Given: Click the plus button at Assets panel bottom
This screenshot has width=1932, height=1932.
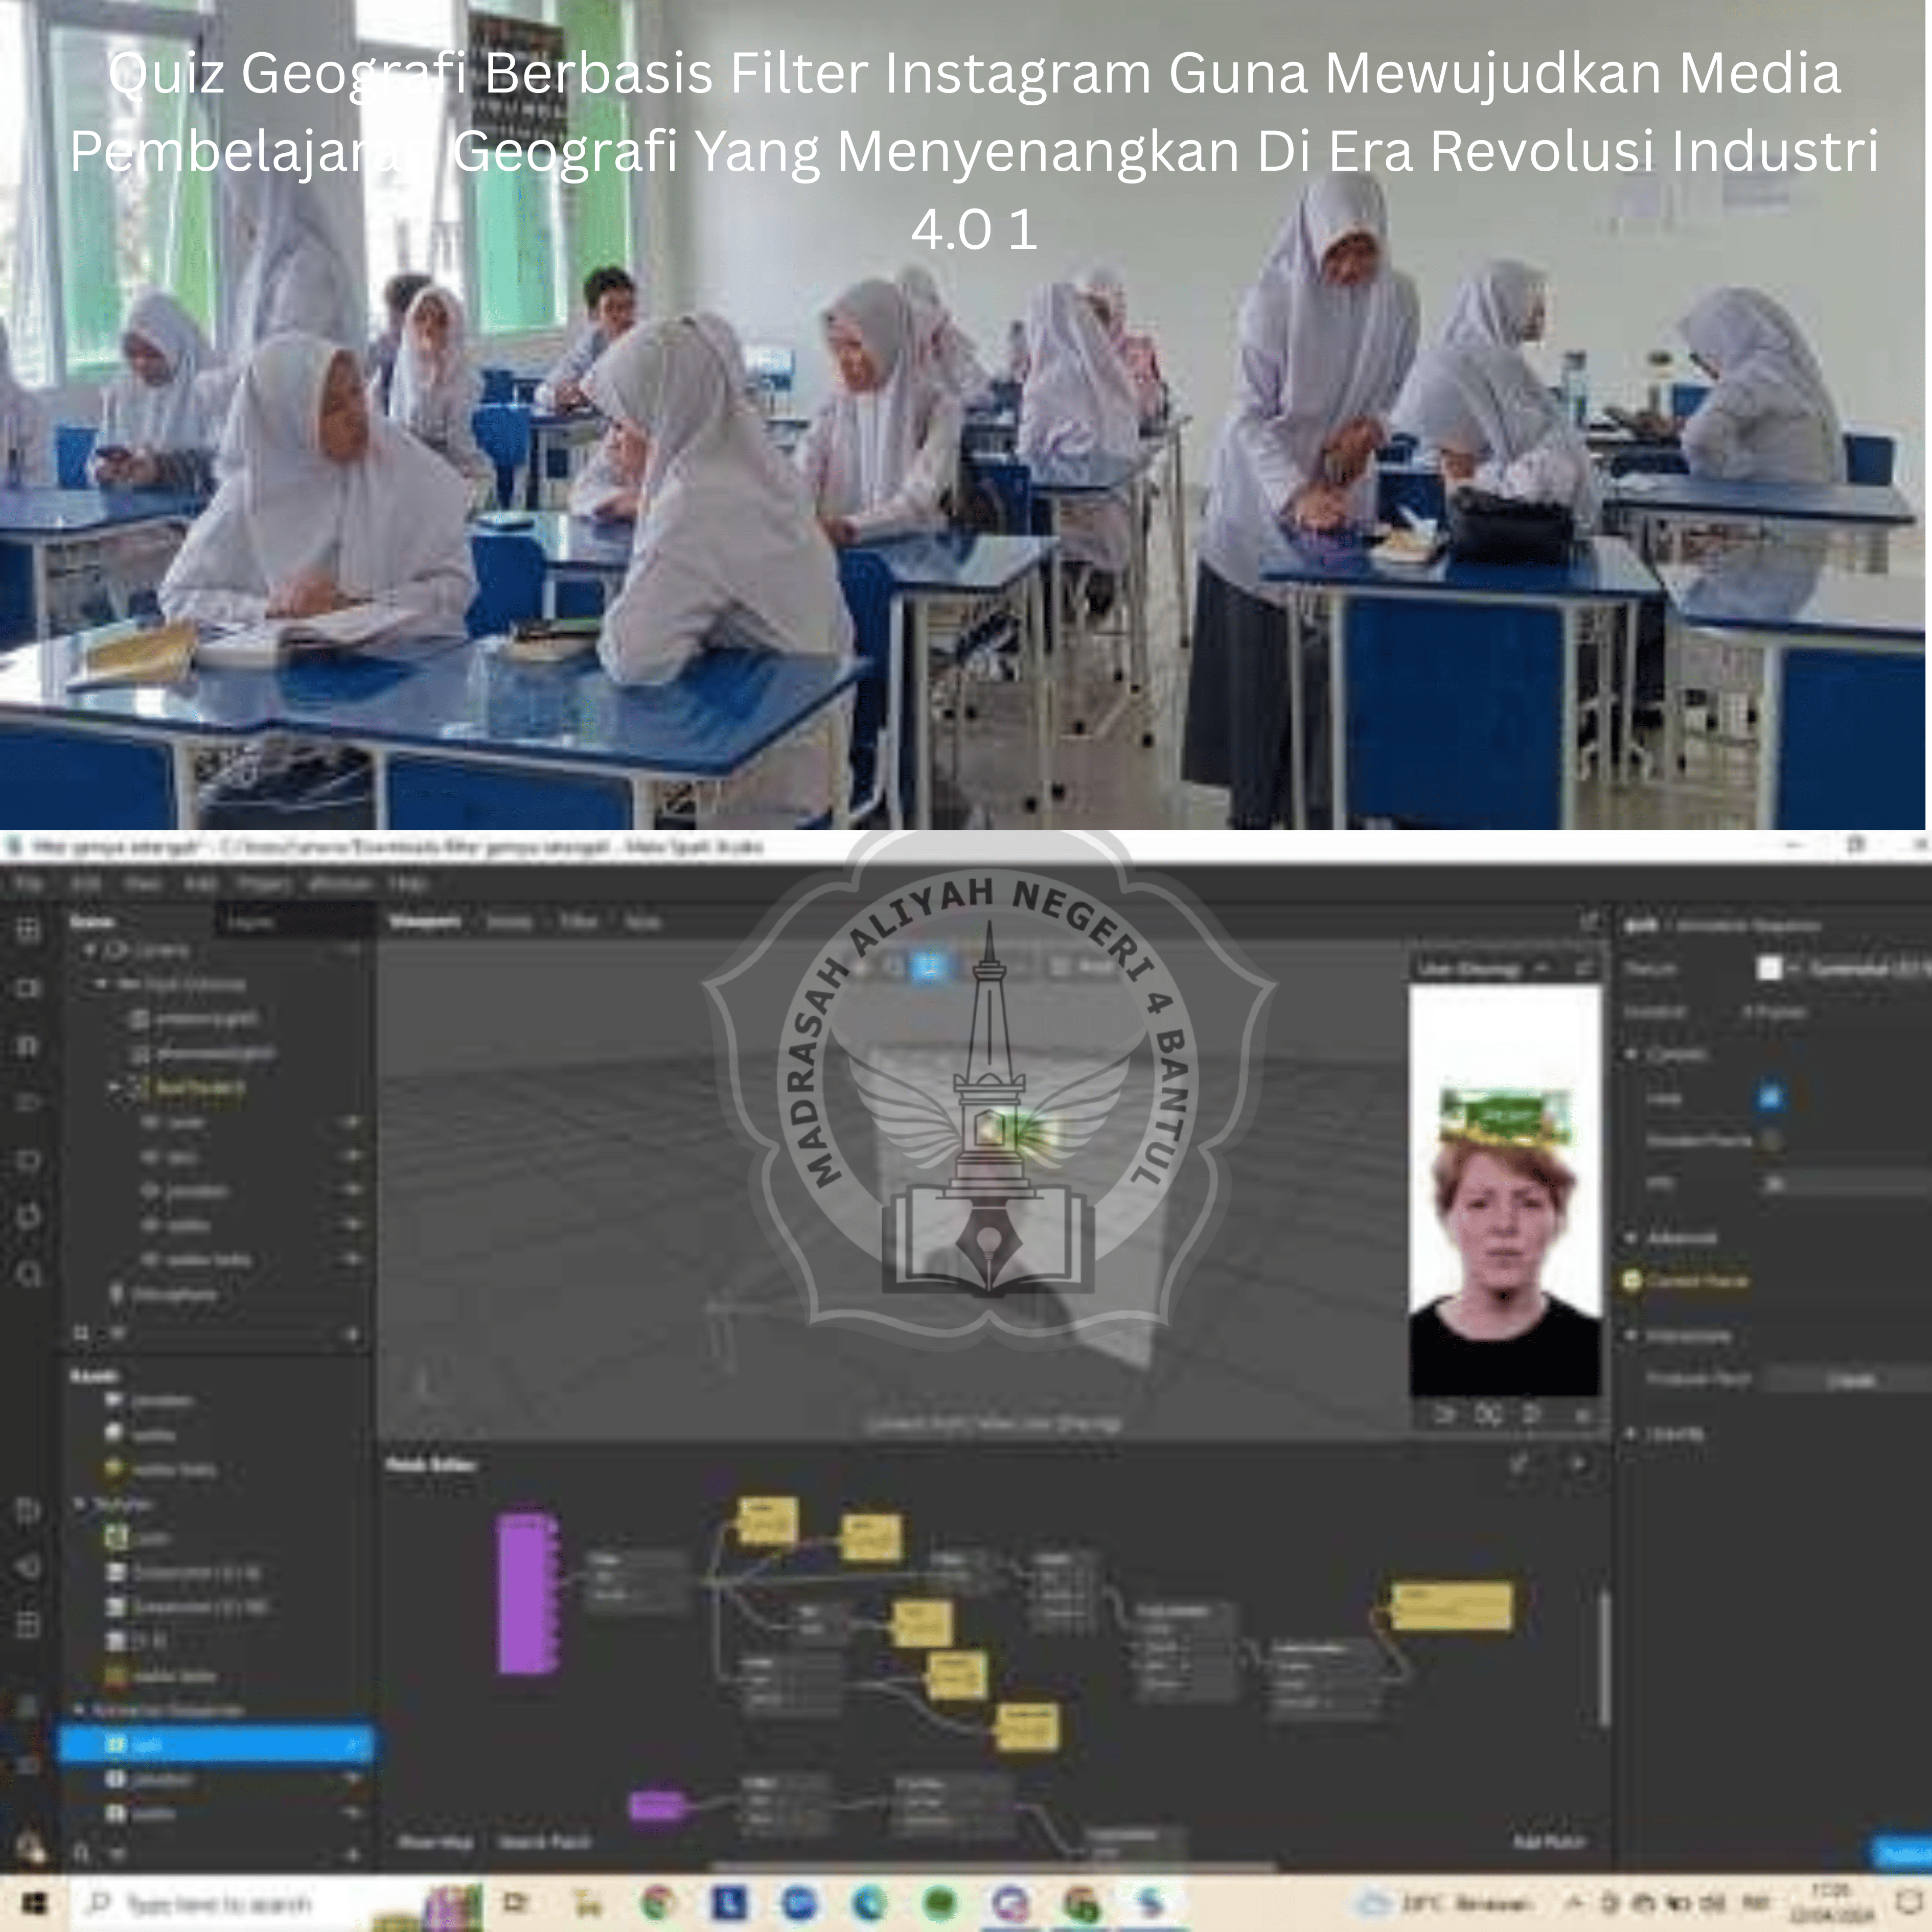Looking at the screenshot, I should click(352, 1854).
